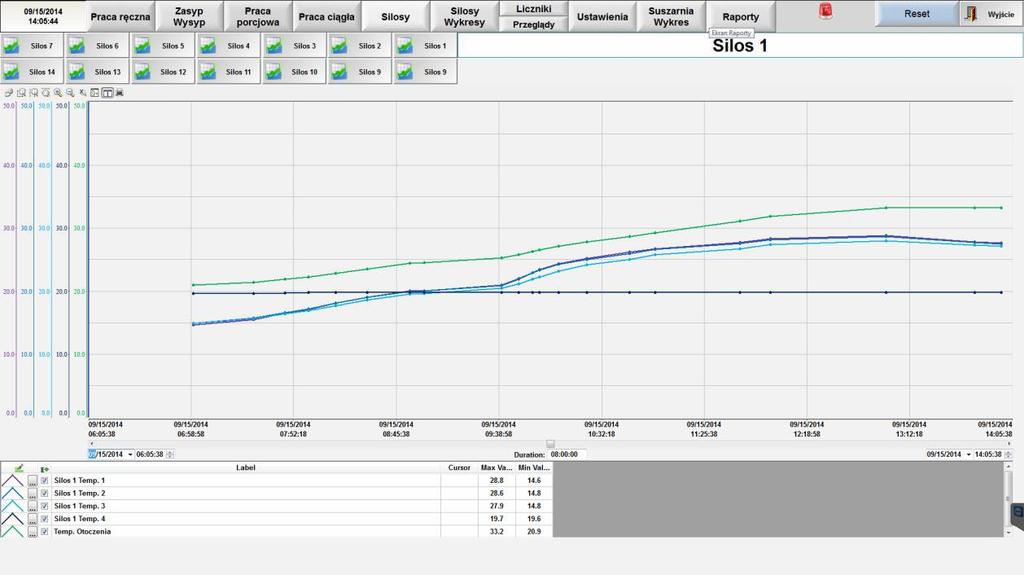Viewport: 1024px width, 575px height.
Task: Select the Praca ciągła tab
Action: click(327, 17)
